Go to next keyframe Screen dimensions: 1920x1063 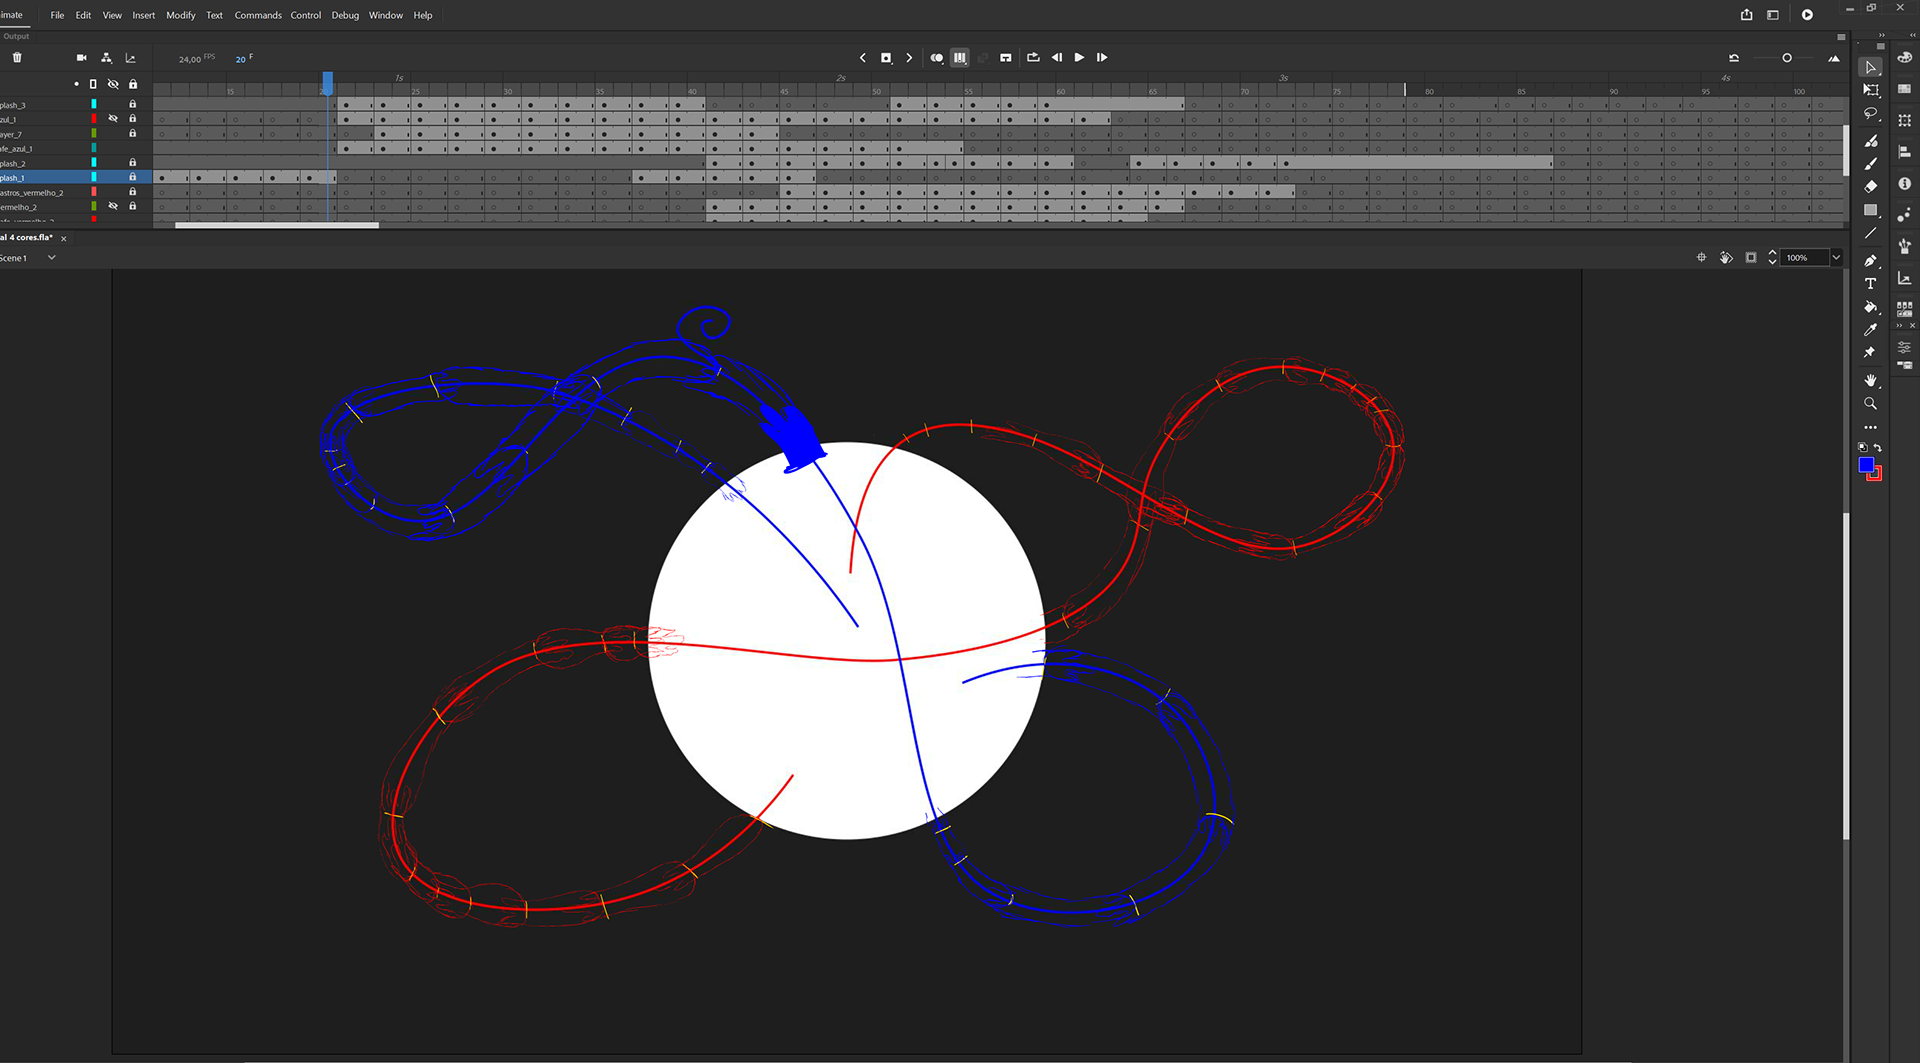tap(909, 58)
